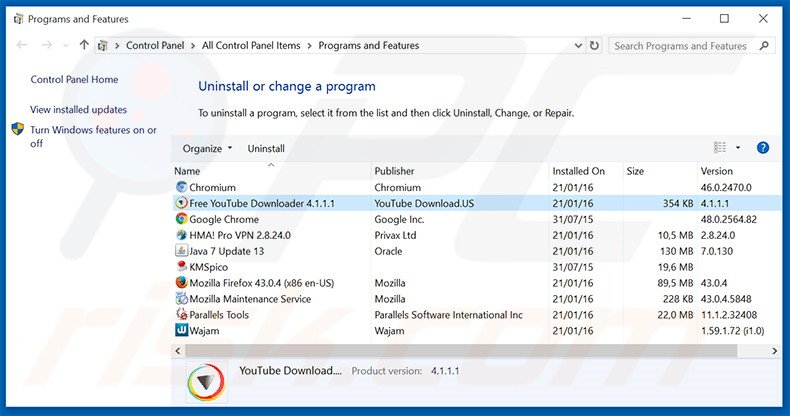Click the 130 MB size cell
Image resolution: width=790 pixels, height=416 pixels.
pos(677,251)
